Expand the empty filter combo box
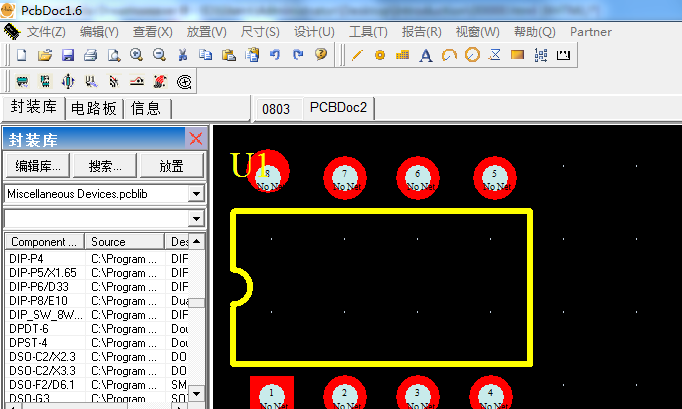This screenshot has width=682, height=409. click(196, 218)
